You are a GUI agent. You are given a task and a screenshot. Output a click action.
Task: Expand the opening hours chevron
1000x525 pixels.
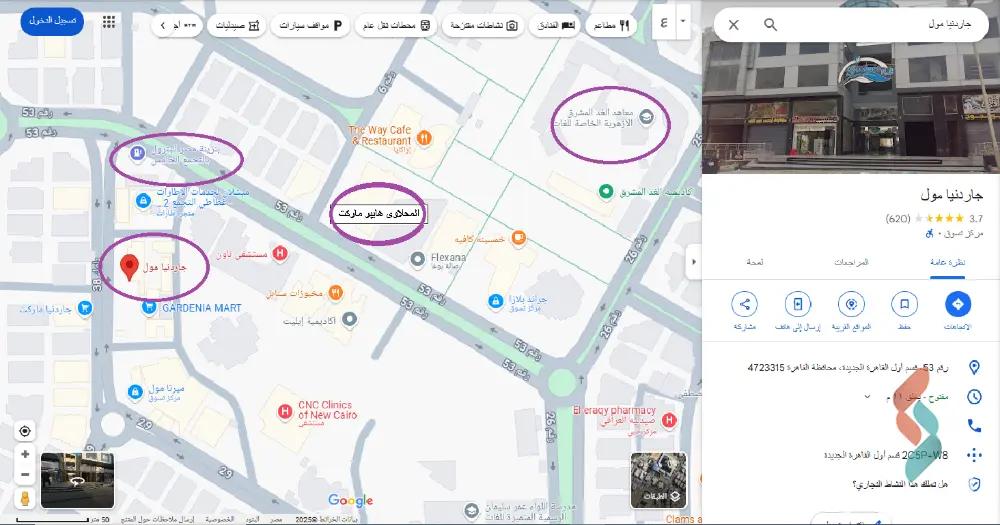point(867,397)
